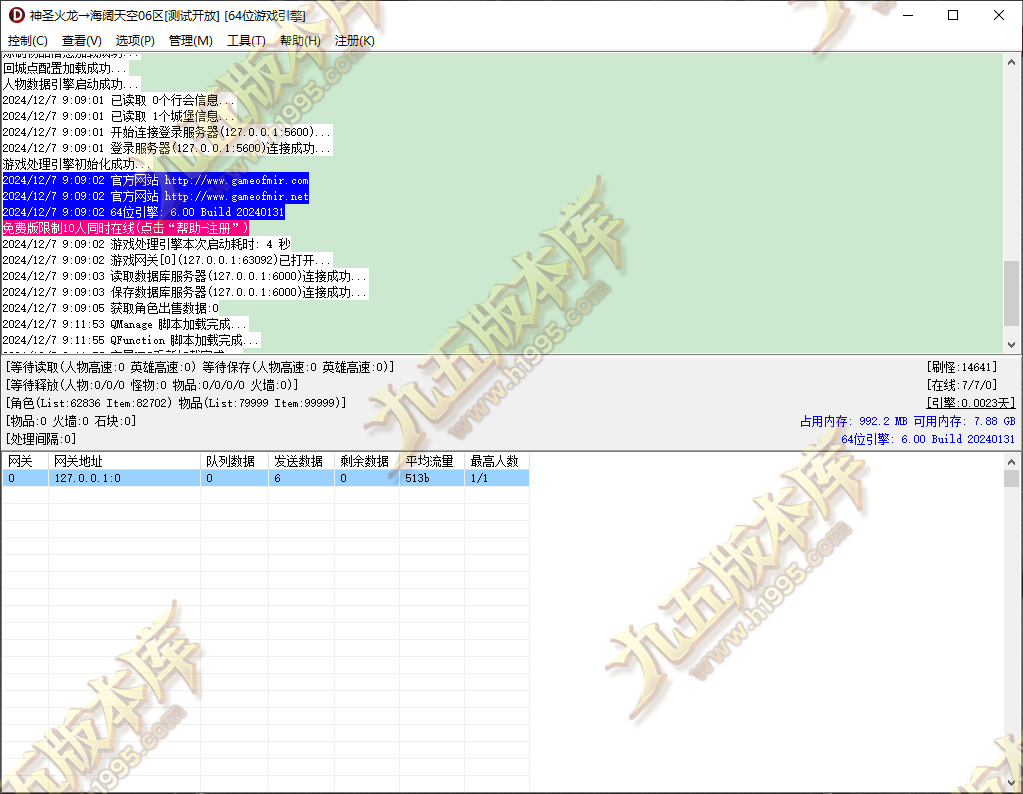
Task: Click the gateway list scroll up arrow
Action: pyautogui.click(x=1011, y=461)
